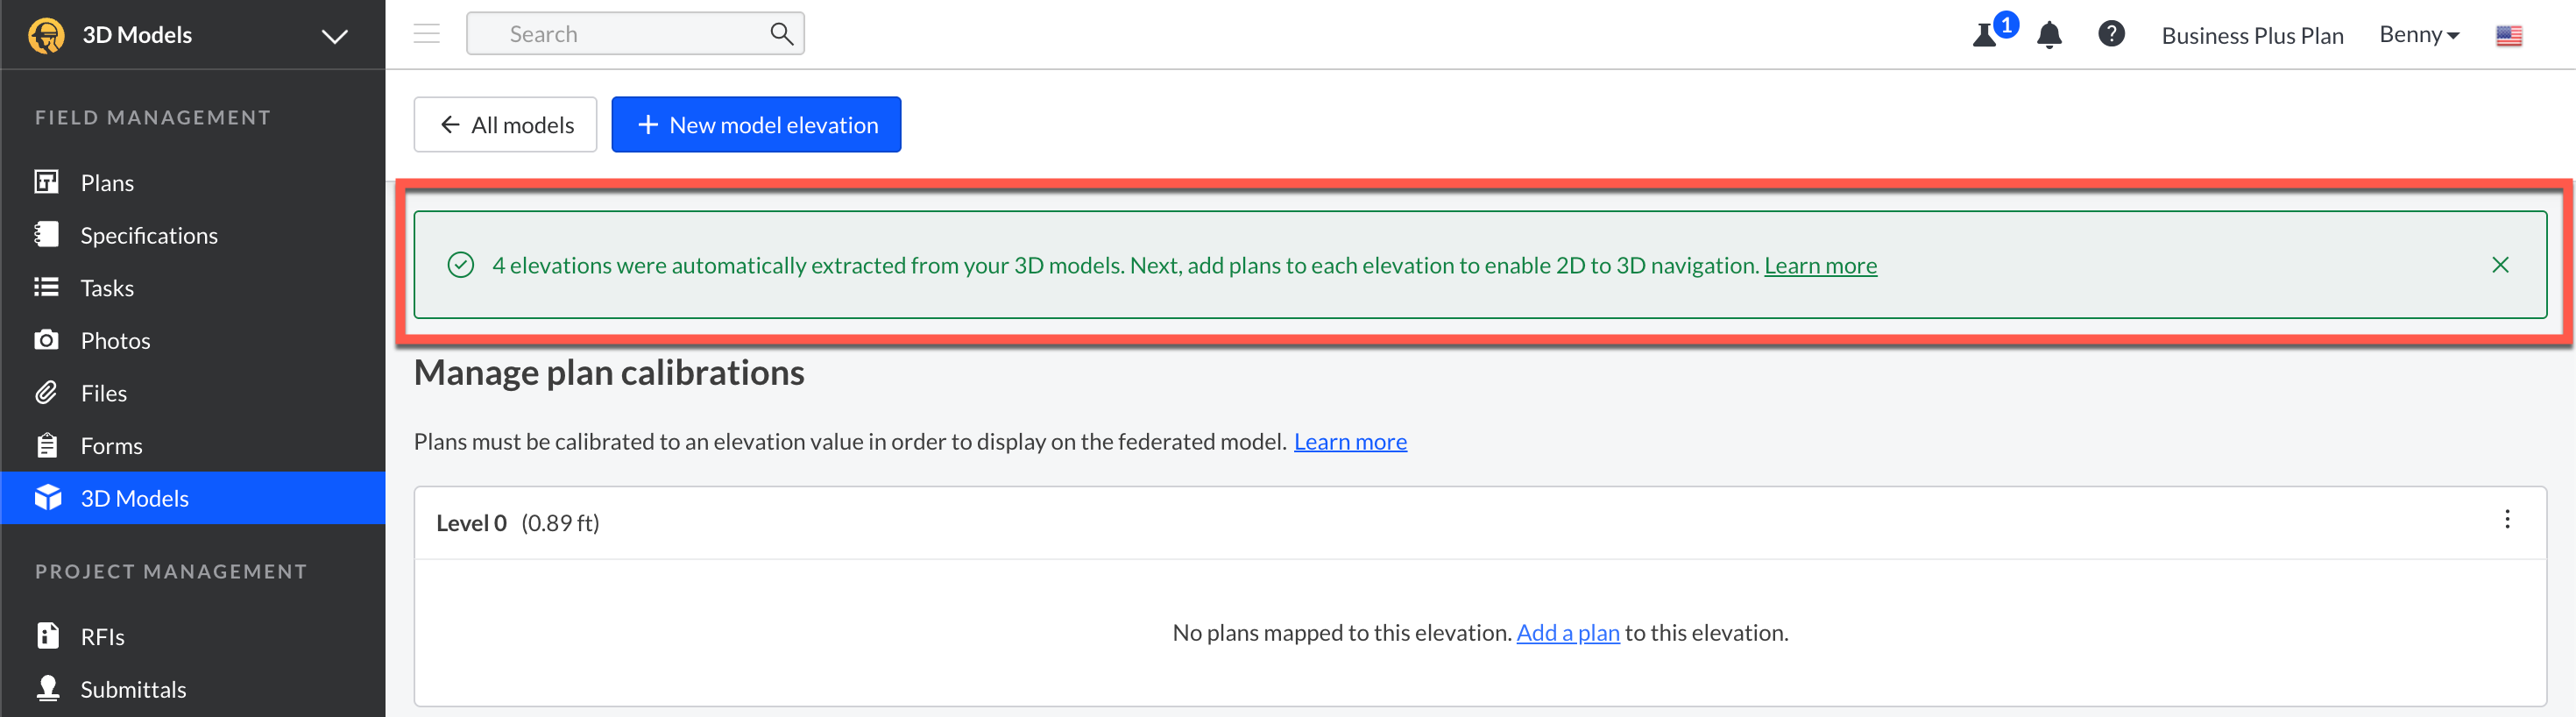This screenshot has height=717, width=2576.
Task: Select Tasks from the sidebar
Action: [106, 288]
